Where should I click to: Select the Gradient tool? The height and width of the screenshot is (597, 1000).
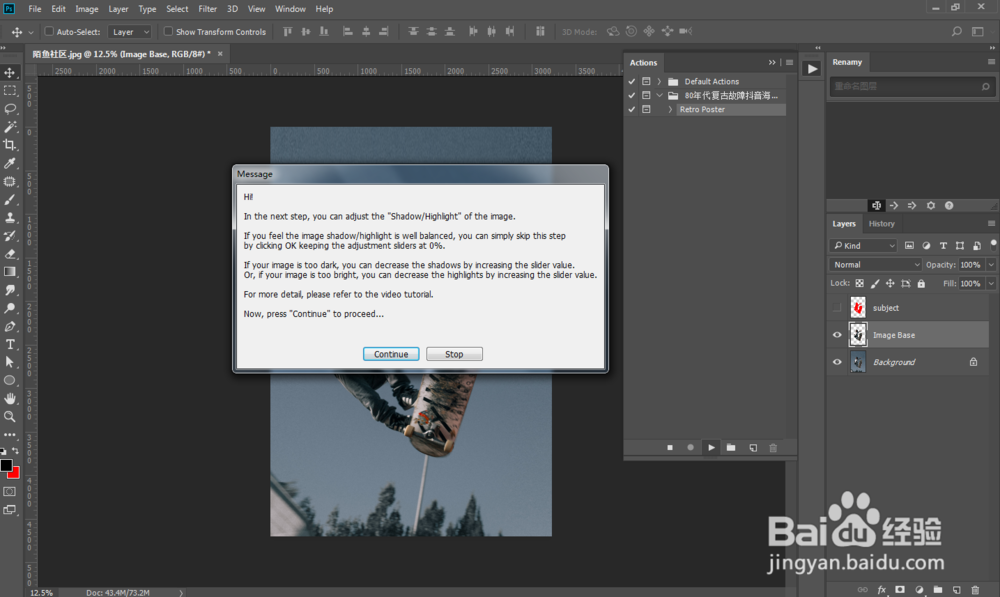pos(10,272)
